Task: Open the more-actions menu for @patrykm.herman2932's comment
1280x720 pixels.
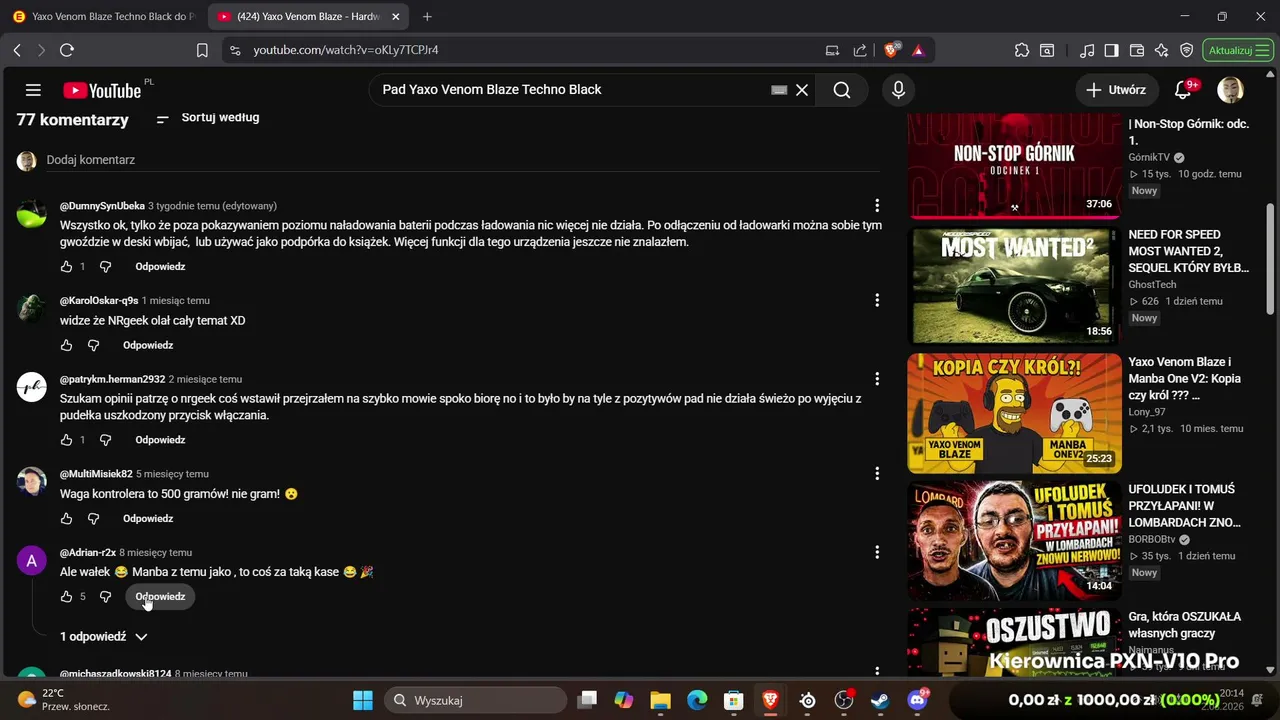Action: coord(877,379)
